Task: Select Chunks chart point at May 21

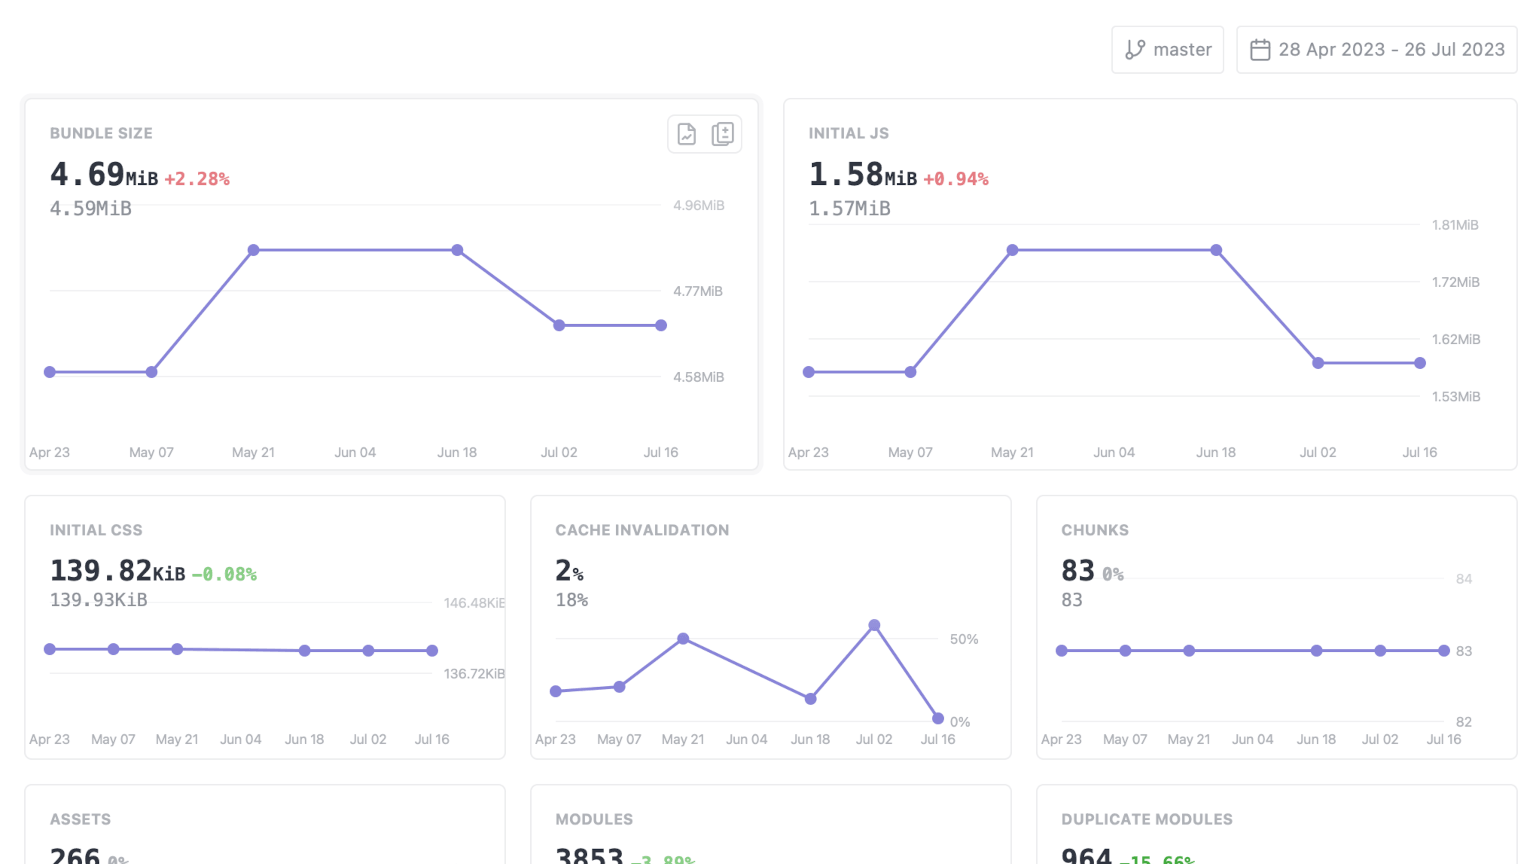Action: coord(1189,651)
